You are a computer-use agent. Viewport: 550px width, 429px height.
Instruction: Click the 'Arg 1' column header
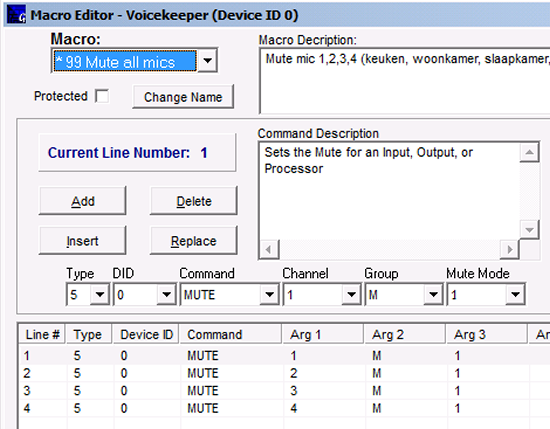click(x=323, y=334)
